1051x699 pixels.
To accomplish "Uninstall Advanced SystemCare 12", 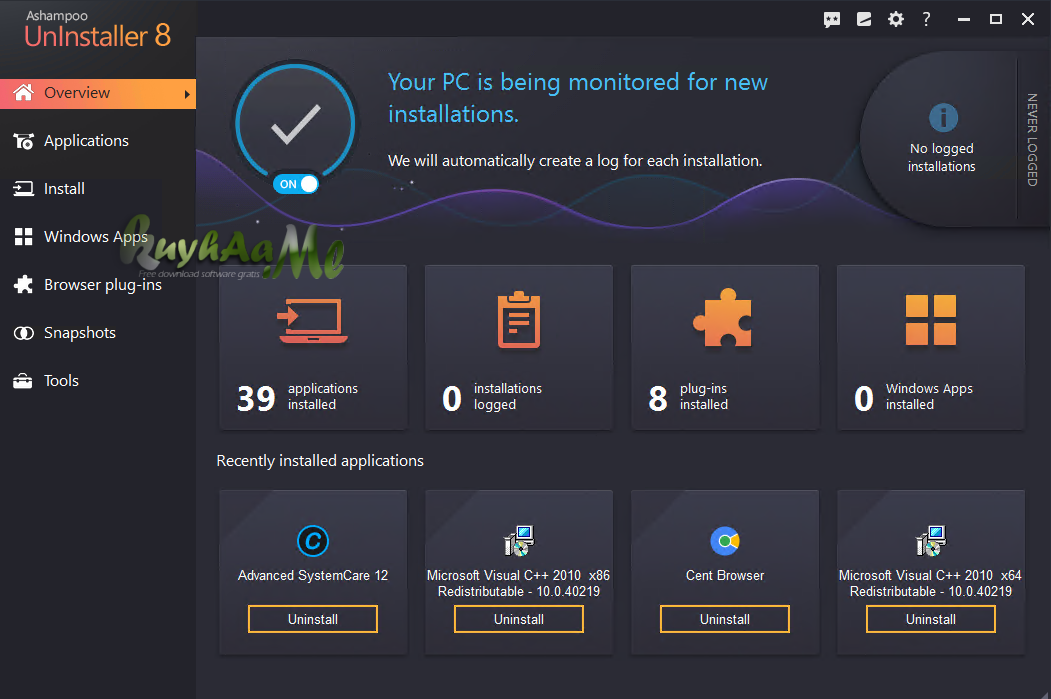I will pos(313,619).
